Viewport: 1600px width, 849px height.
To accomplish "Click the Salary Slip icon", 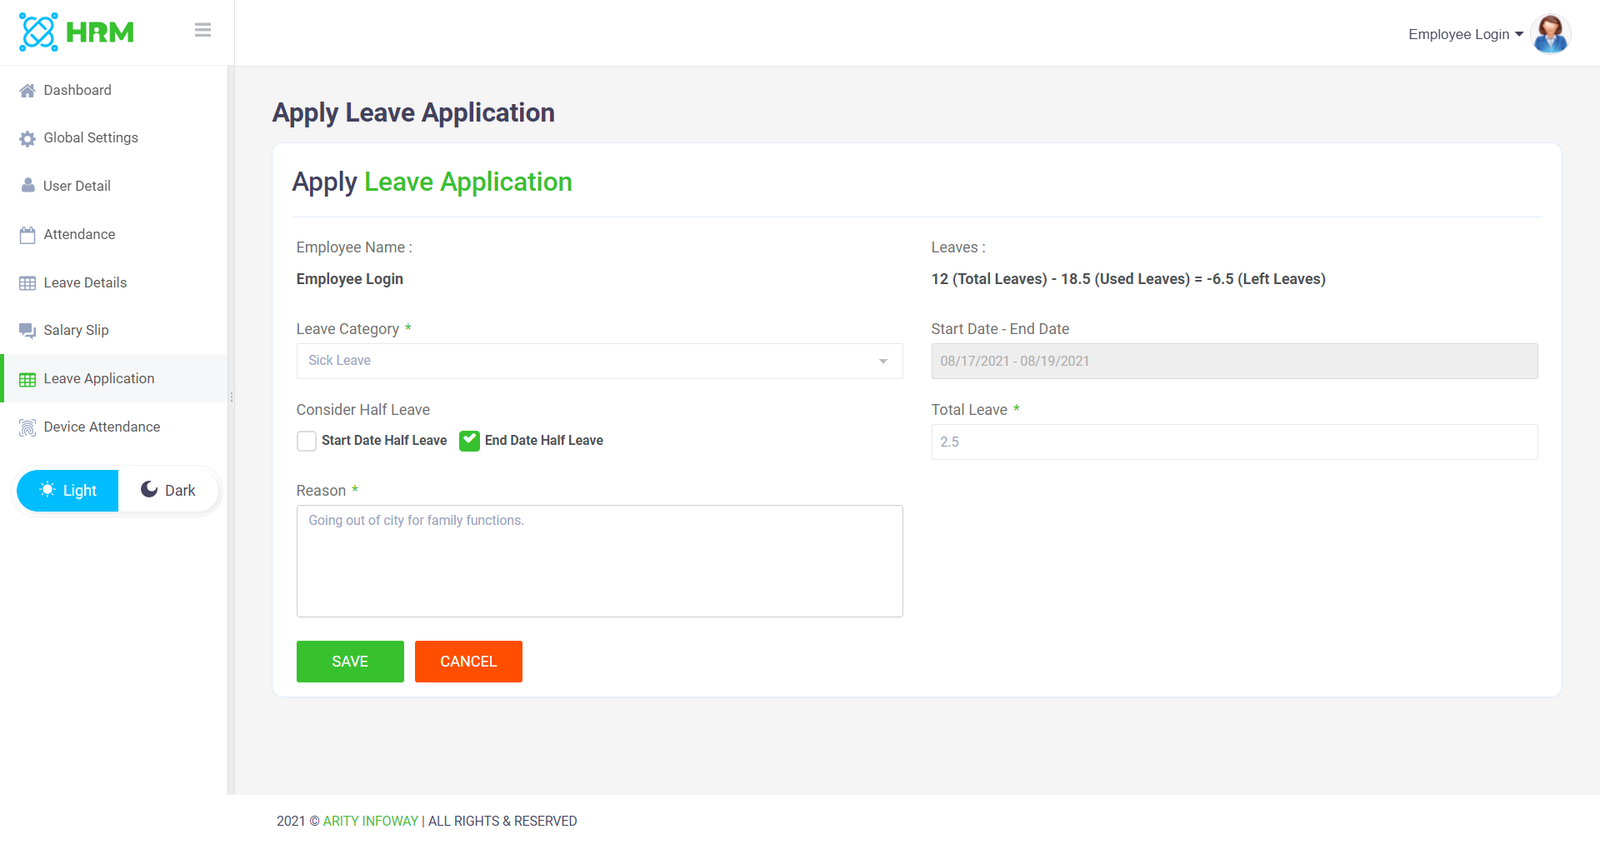I will coord(27,331).
